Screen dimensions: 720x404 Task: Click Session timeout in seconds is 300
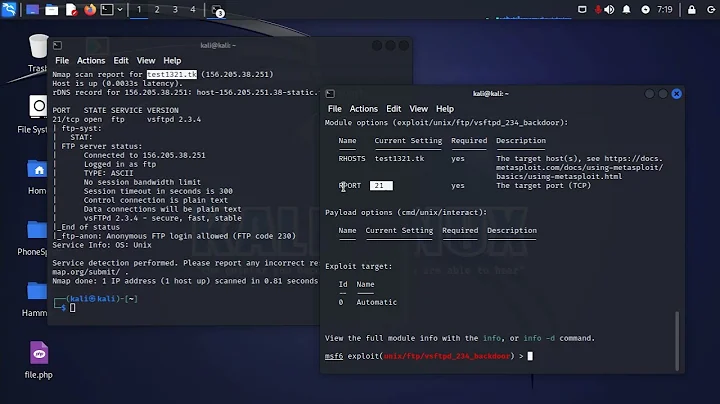[158, 191]
